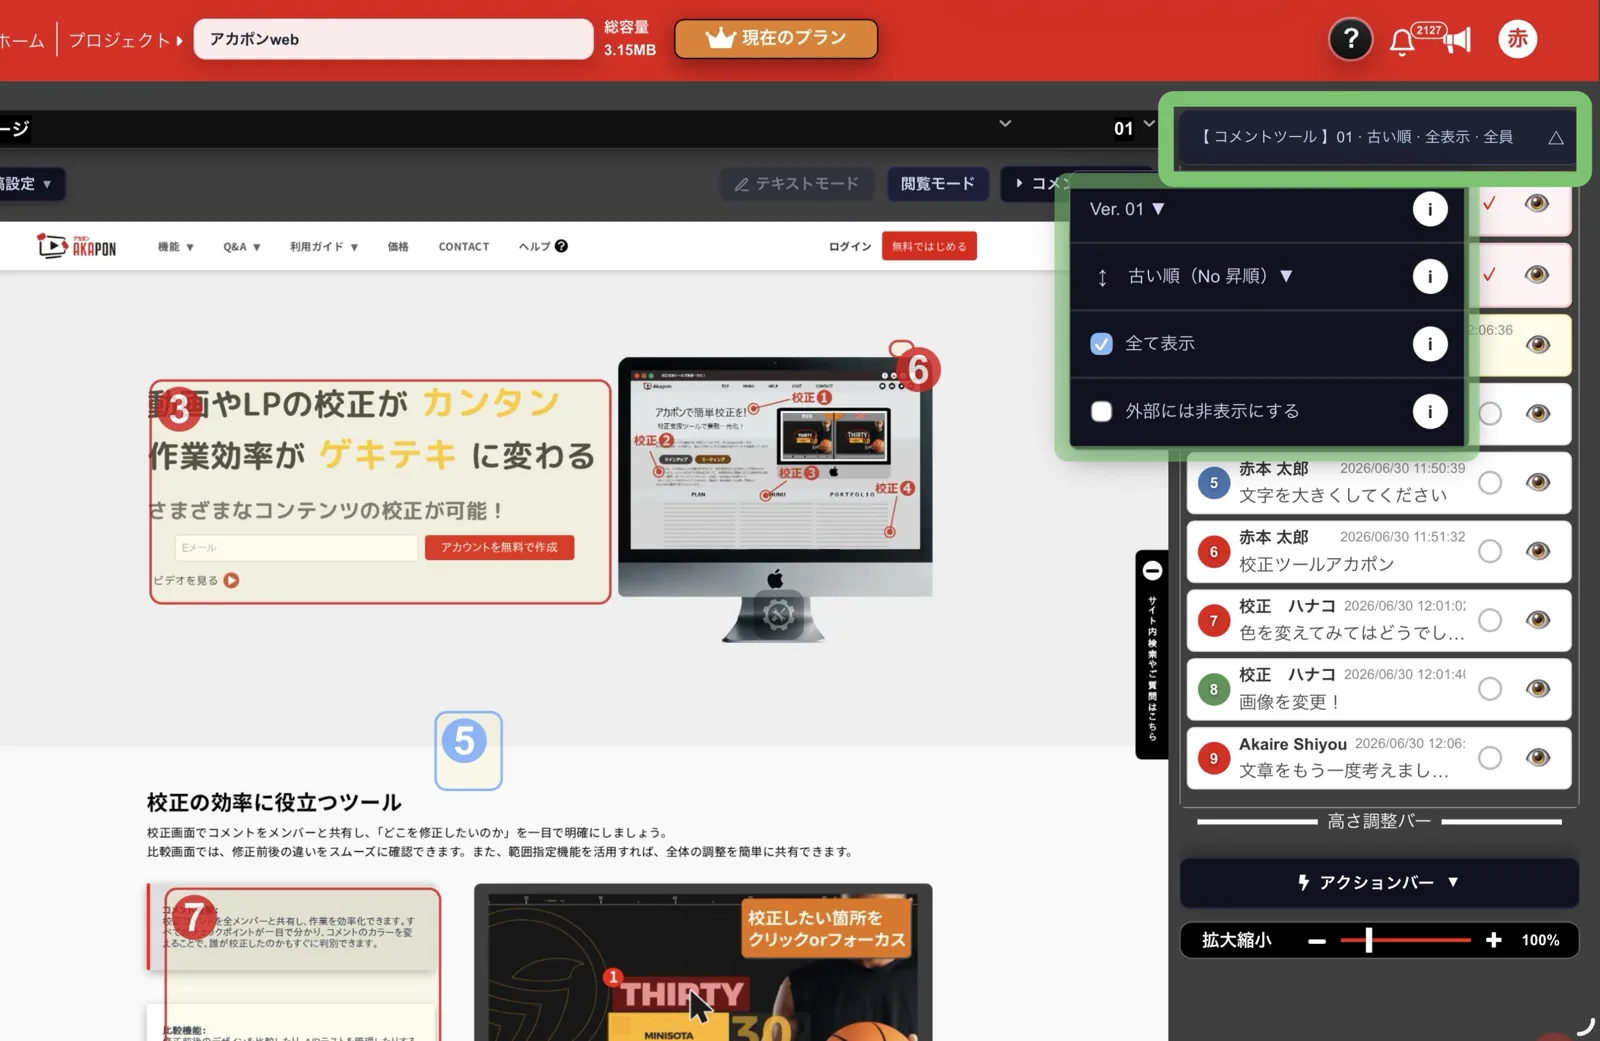Click the THIRTY basketball preview image
Screen dimensions: 1600x1041
703,962
